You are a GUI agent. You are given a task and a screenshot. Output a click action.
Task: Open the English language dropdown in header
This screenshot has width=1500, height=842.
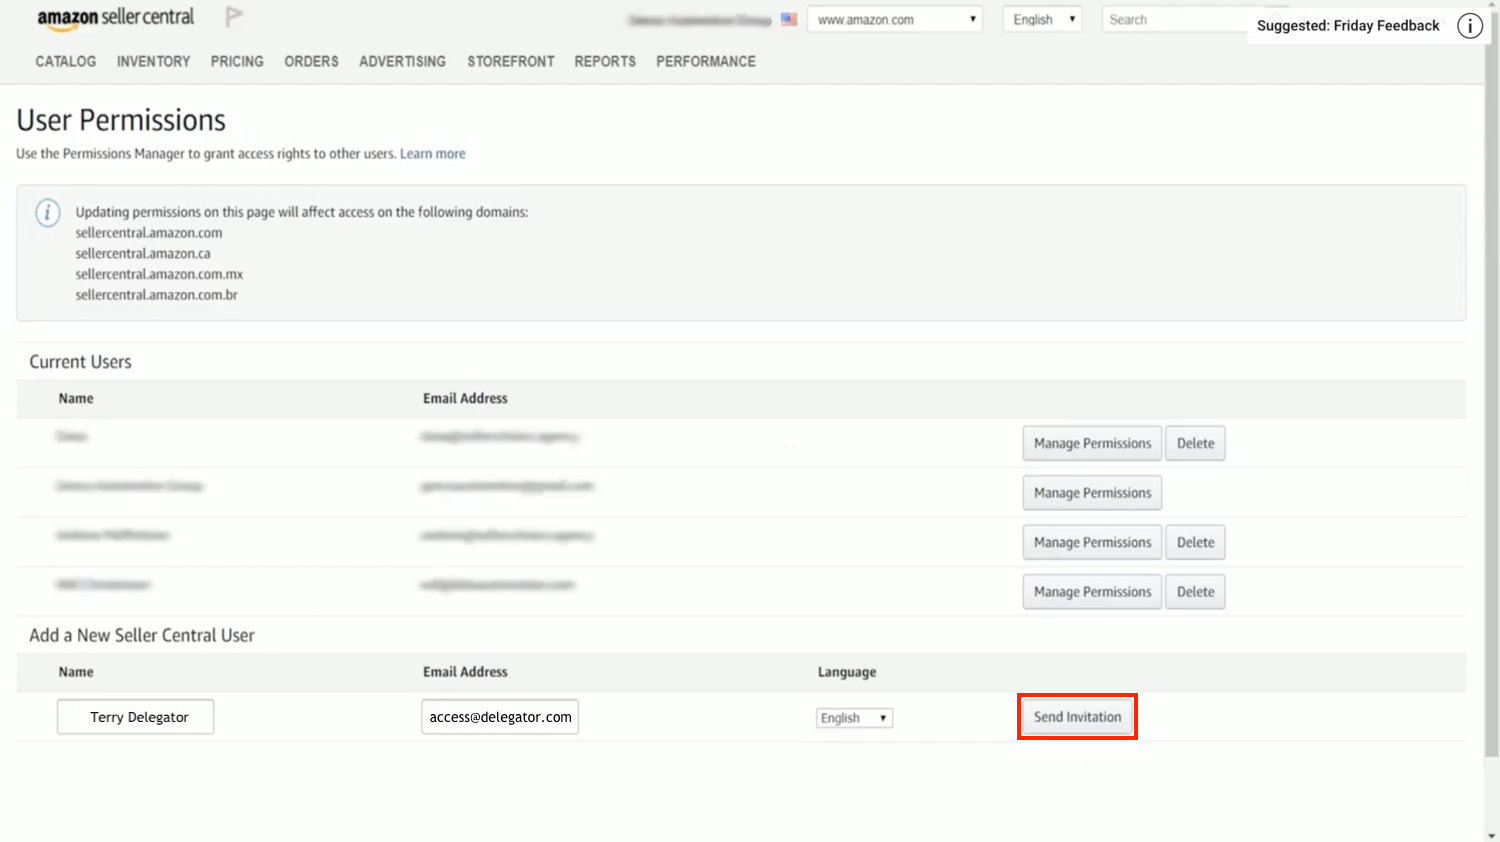click(x=1042, y=19)
